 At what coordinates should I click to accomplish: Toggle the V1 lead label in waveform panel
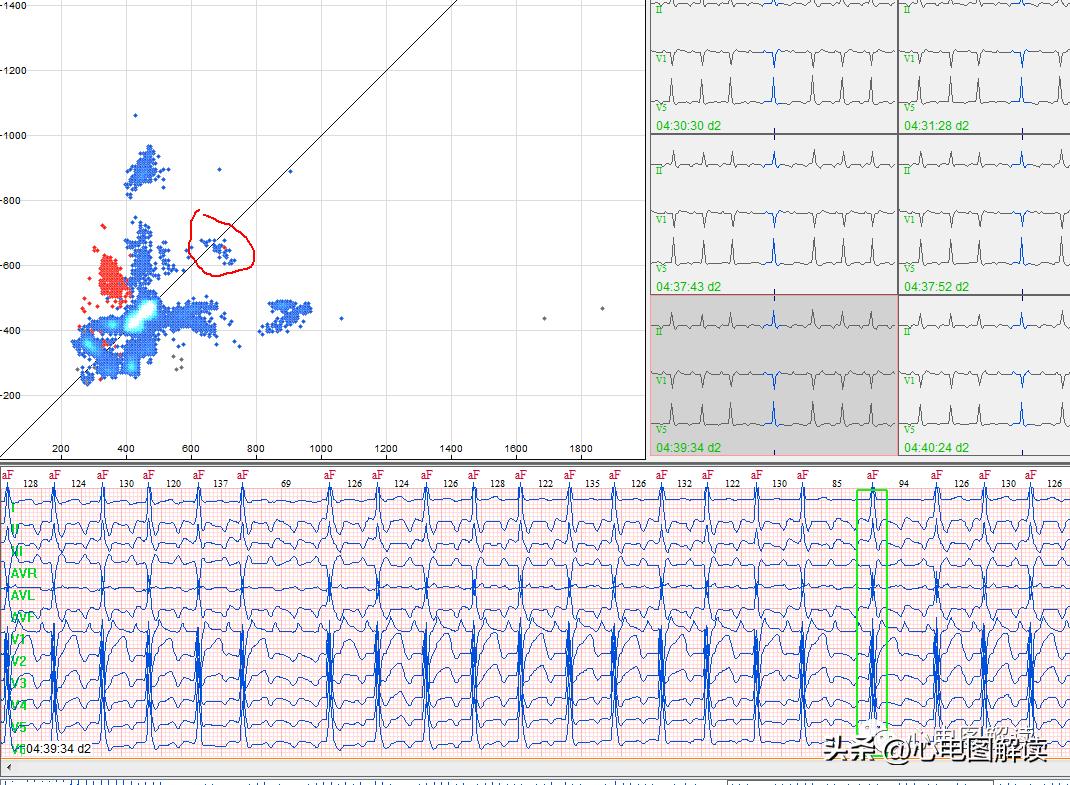tap(19, 640)
